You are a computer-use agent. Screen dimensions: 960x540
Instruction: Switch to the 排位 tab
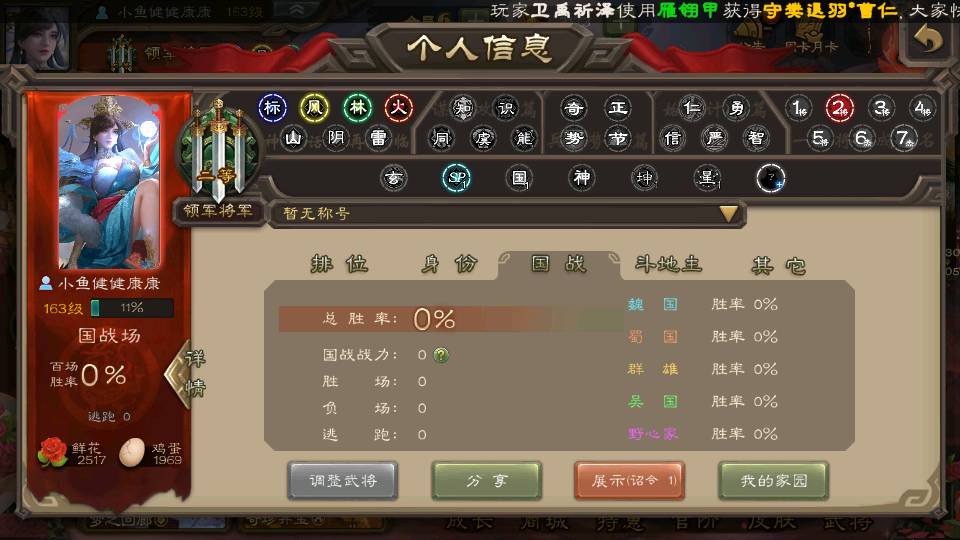coord(340,264)
